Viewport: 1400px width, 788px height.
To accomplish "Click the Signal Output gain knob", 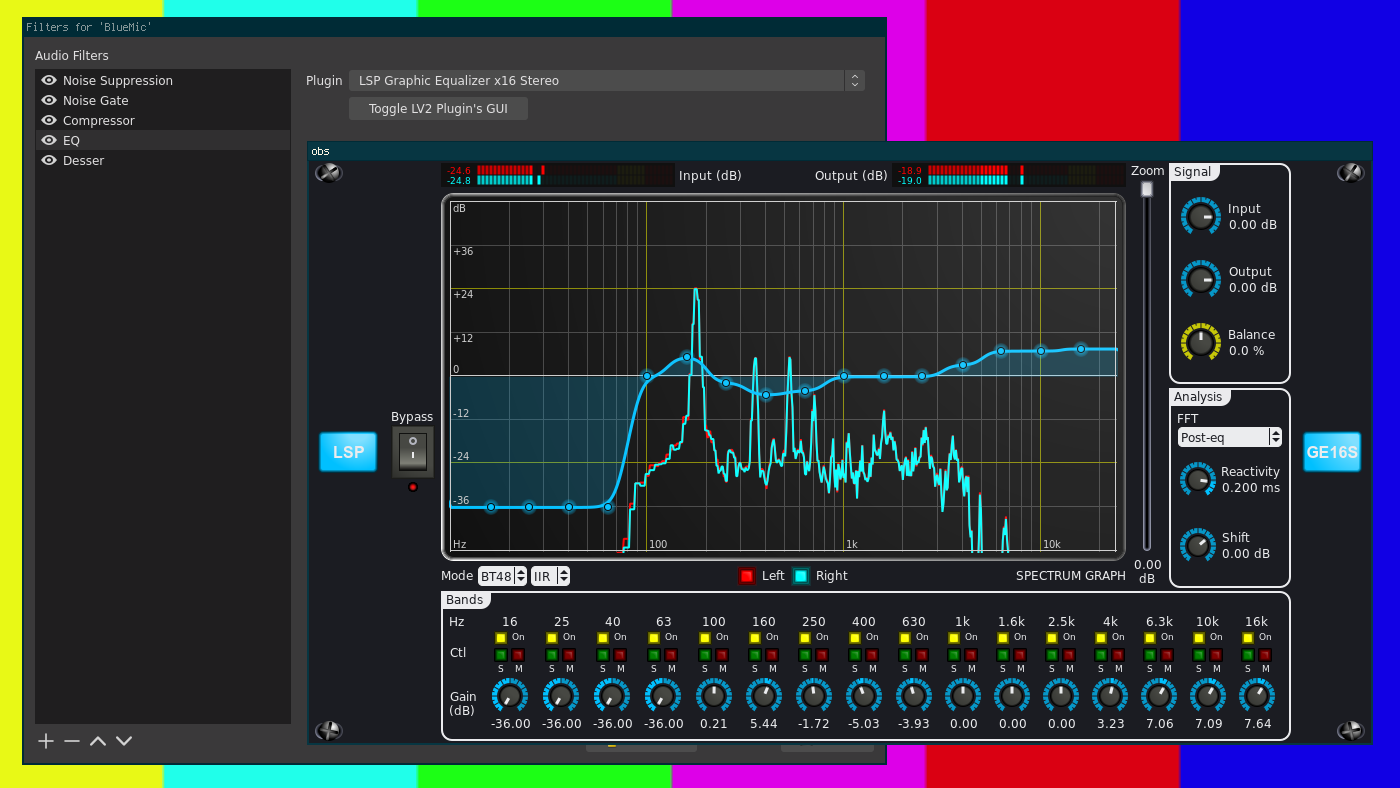I will [x=1200, y=280].
